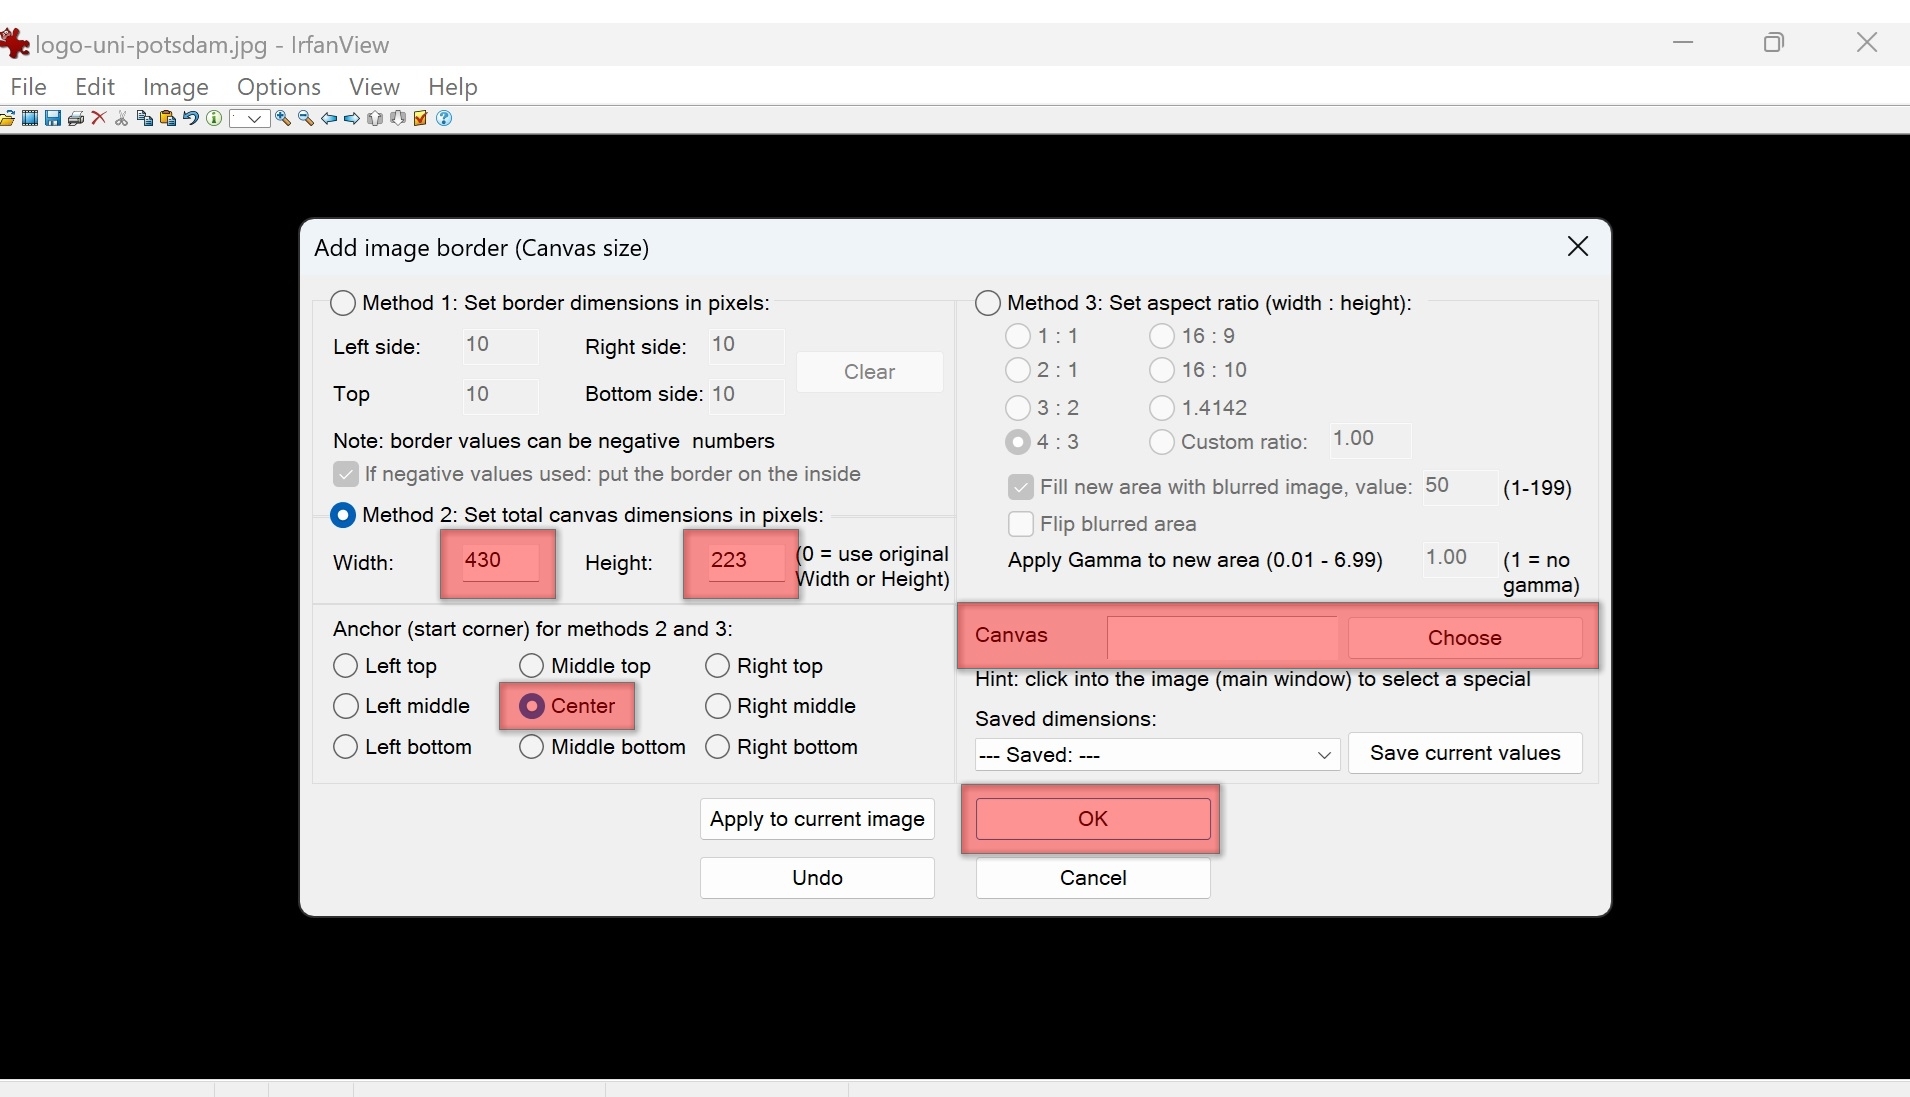
Task: Click the Save (floppy disk) toolbar icon
Action: pos(53,119)
